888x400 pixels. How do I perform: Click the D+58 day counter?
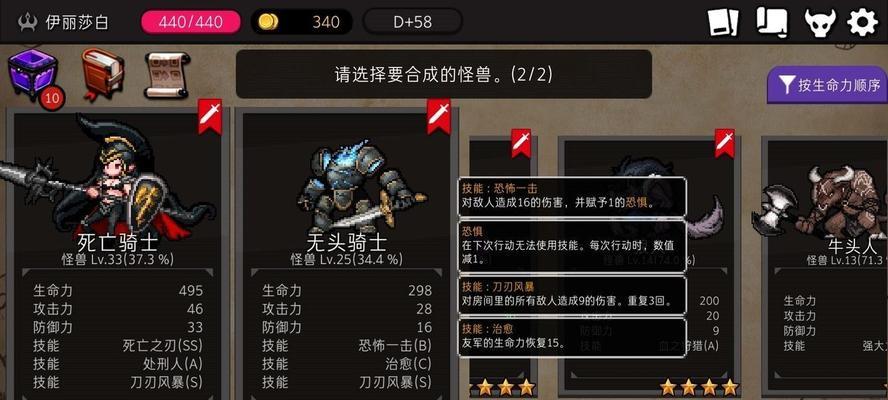(412, 22)
